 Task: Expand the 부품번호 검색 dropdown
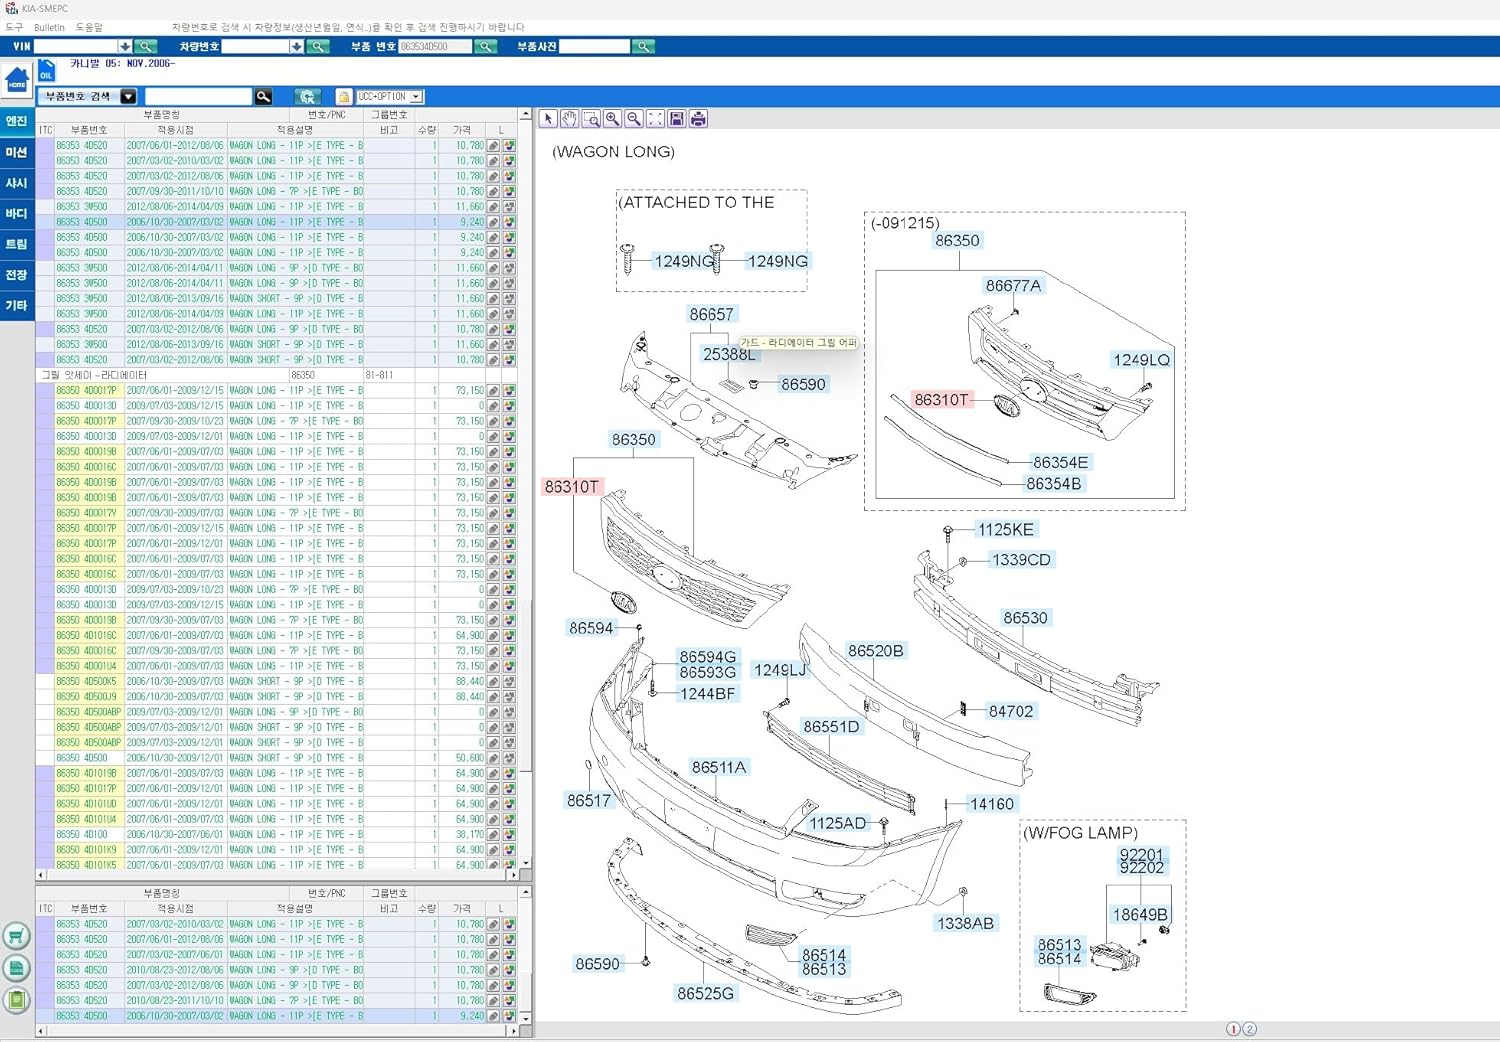point(128,97)
